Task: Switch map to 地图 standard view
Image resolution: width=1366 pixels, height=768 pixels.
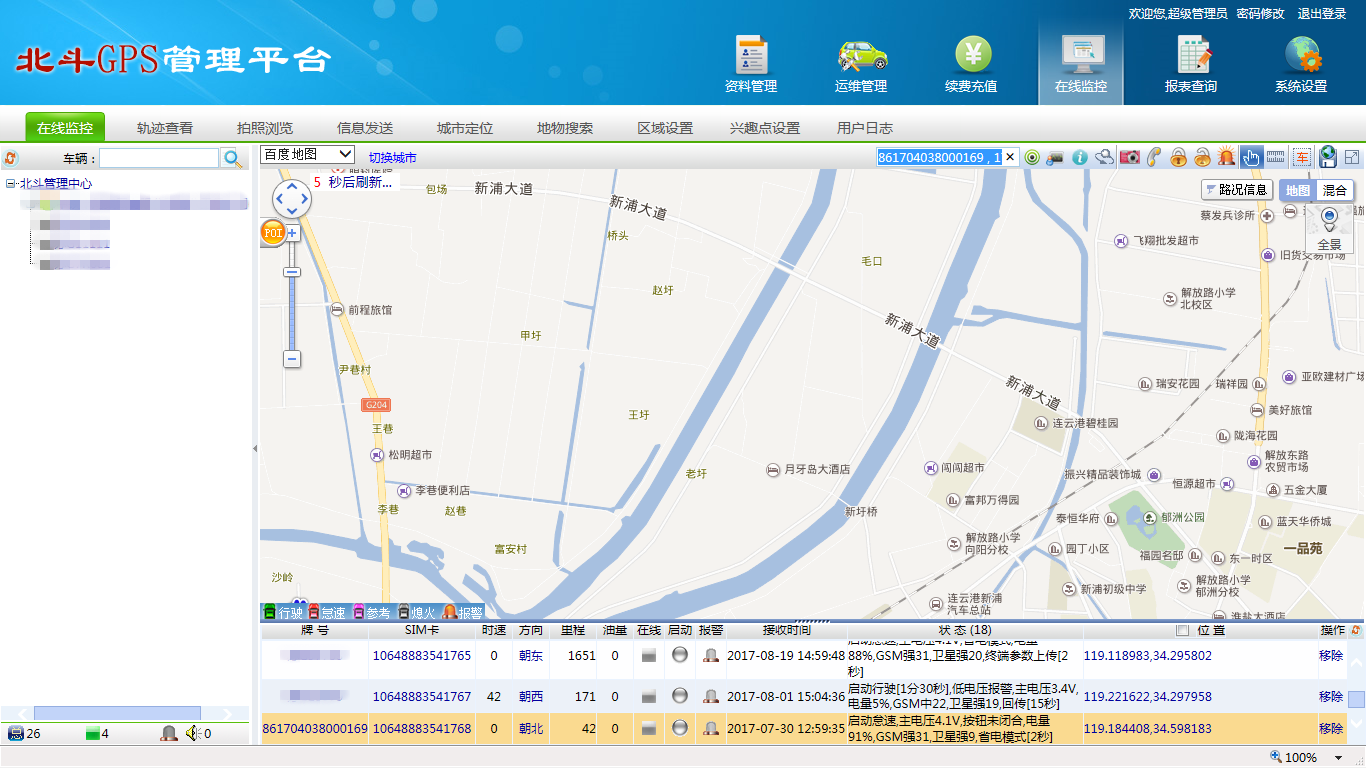Action: pos(1298,190)
